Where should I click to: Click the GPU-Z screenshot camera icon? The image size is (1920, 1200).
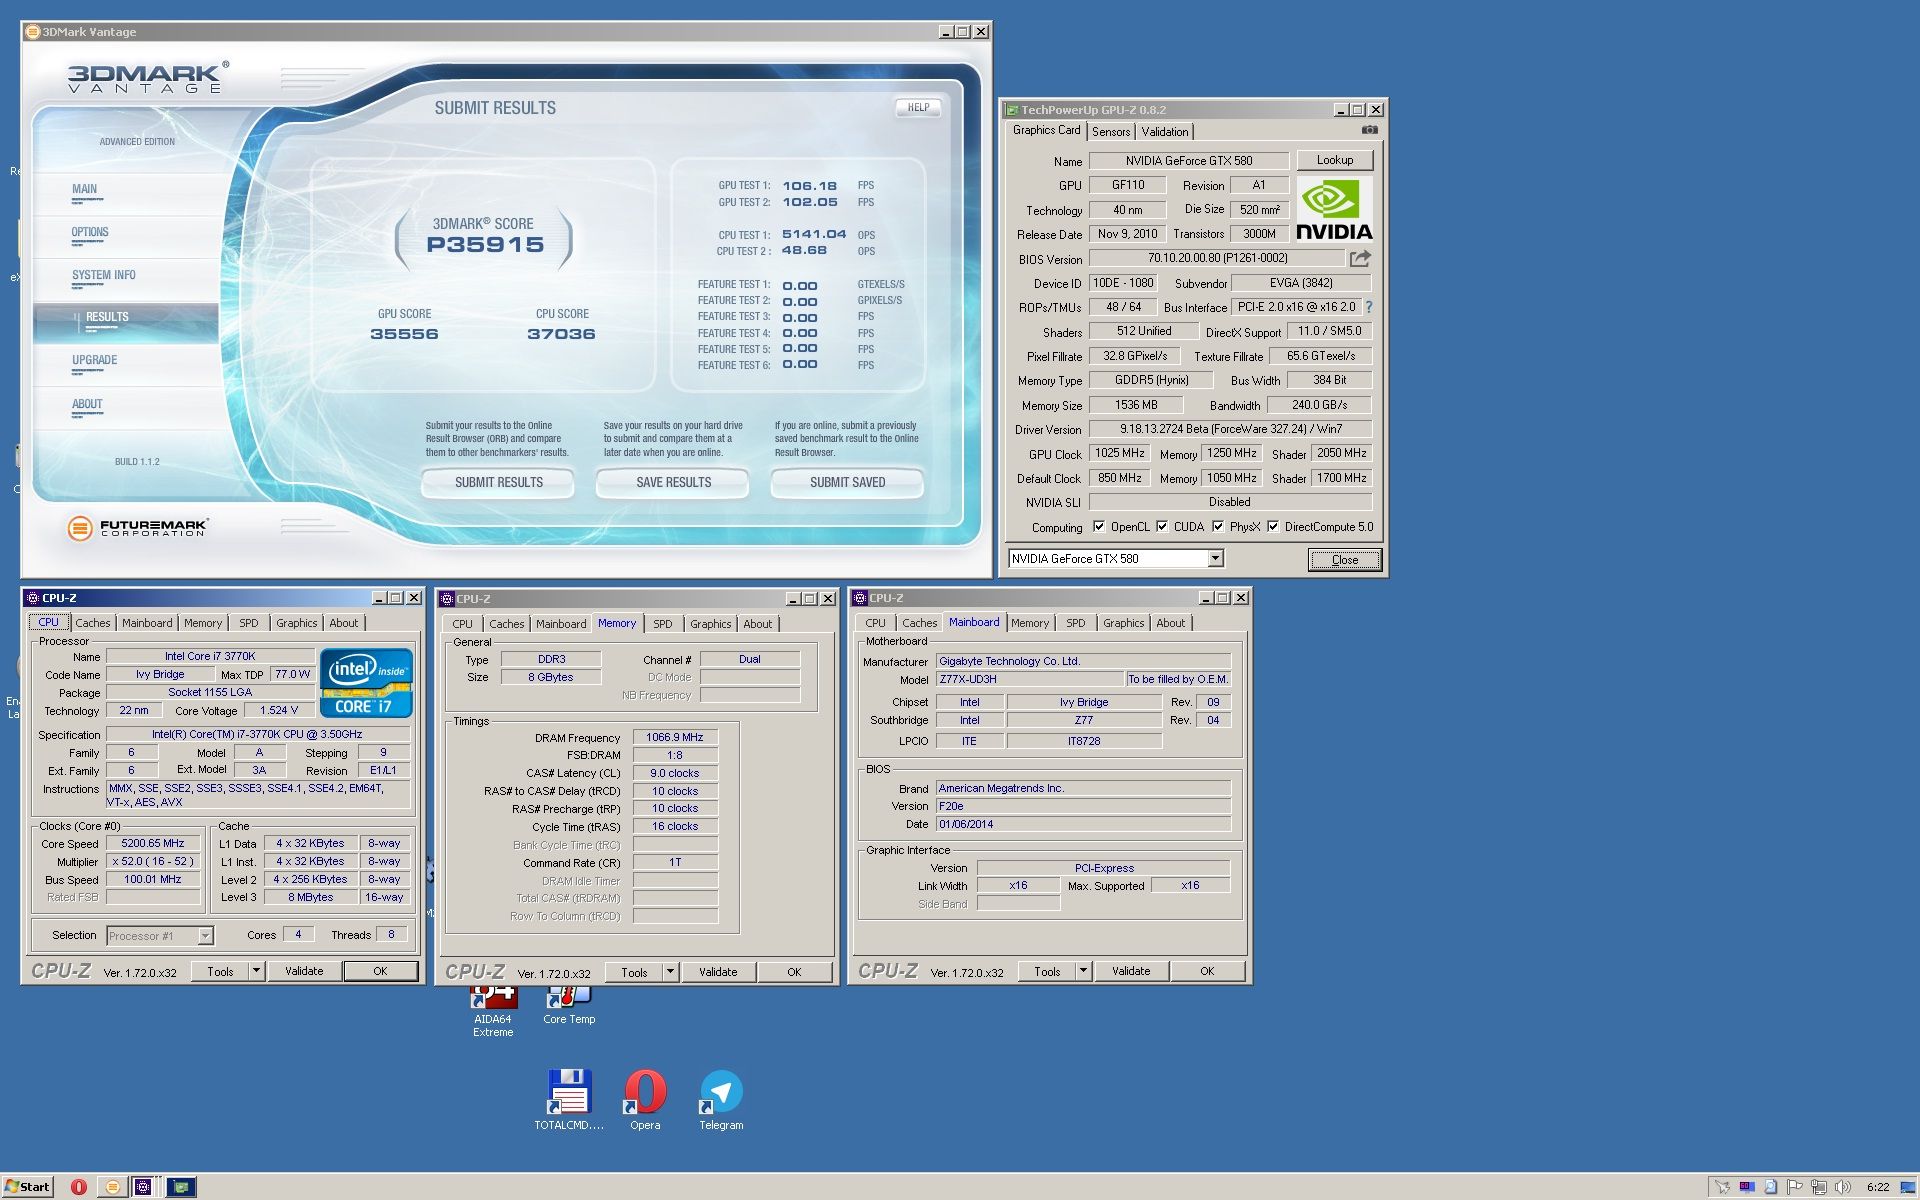coord(1369,130)
